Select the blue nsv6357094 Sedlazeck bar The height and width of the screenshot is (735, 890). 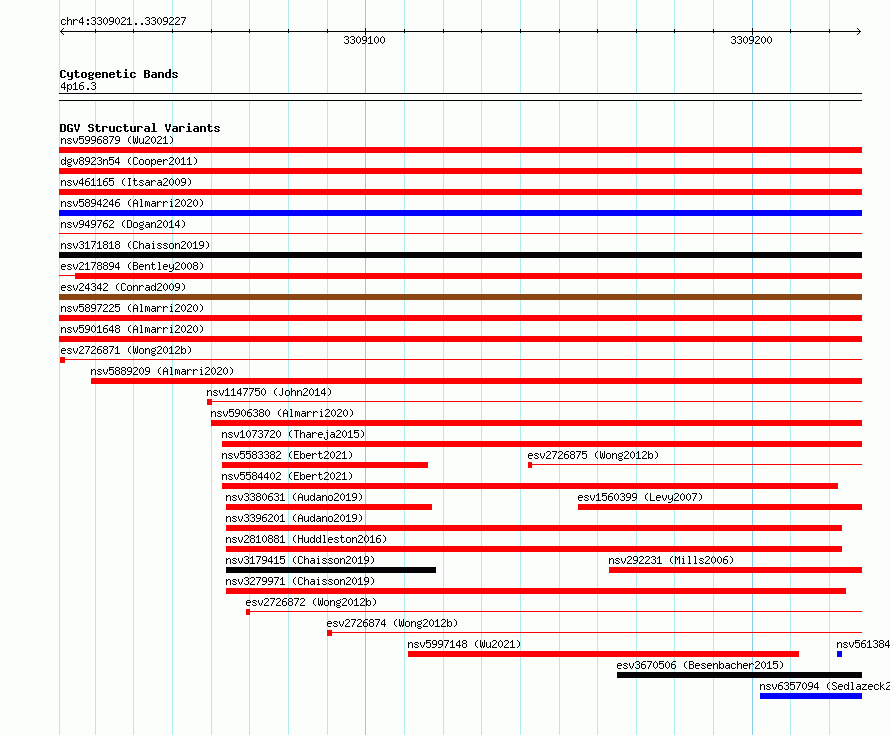point(811,696)
